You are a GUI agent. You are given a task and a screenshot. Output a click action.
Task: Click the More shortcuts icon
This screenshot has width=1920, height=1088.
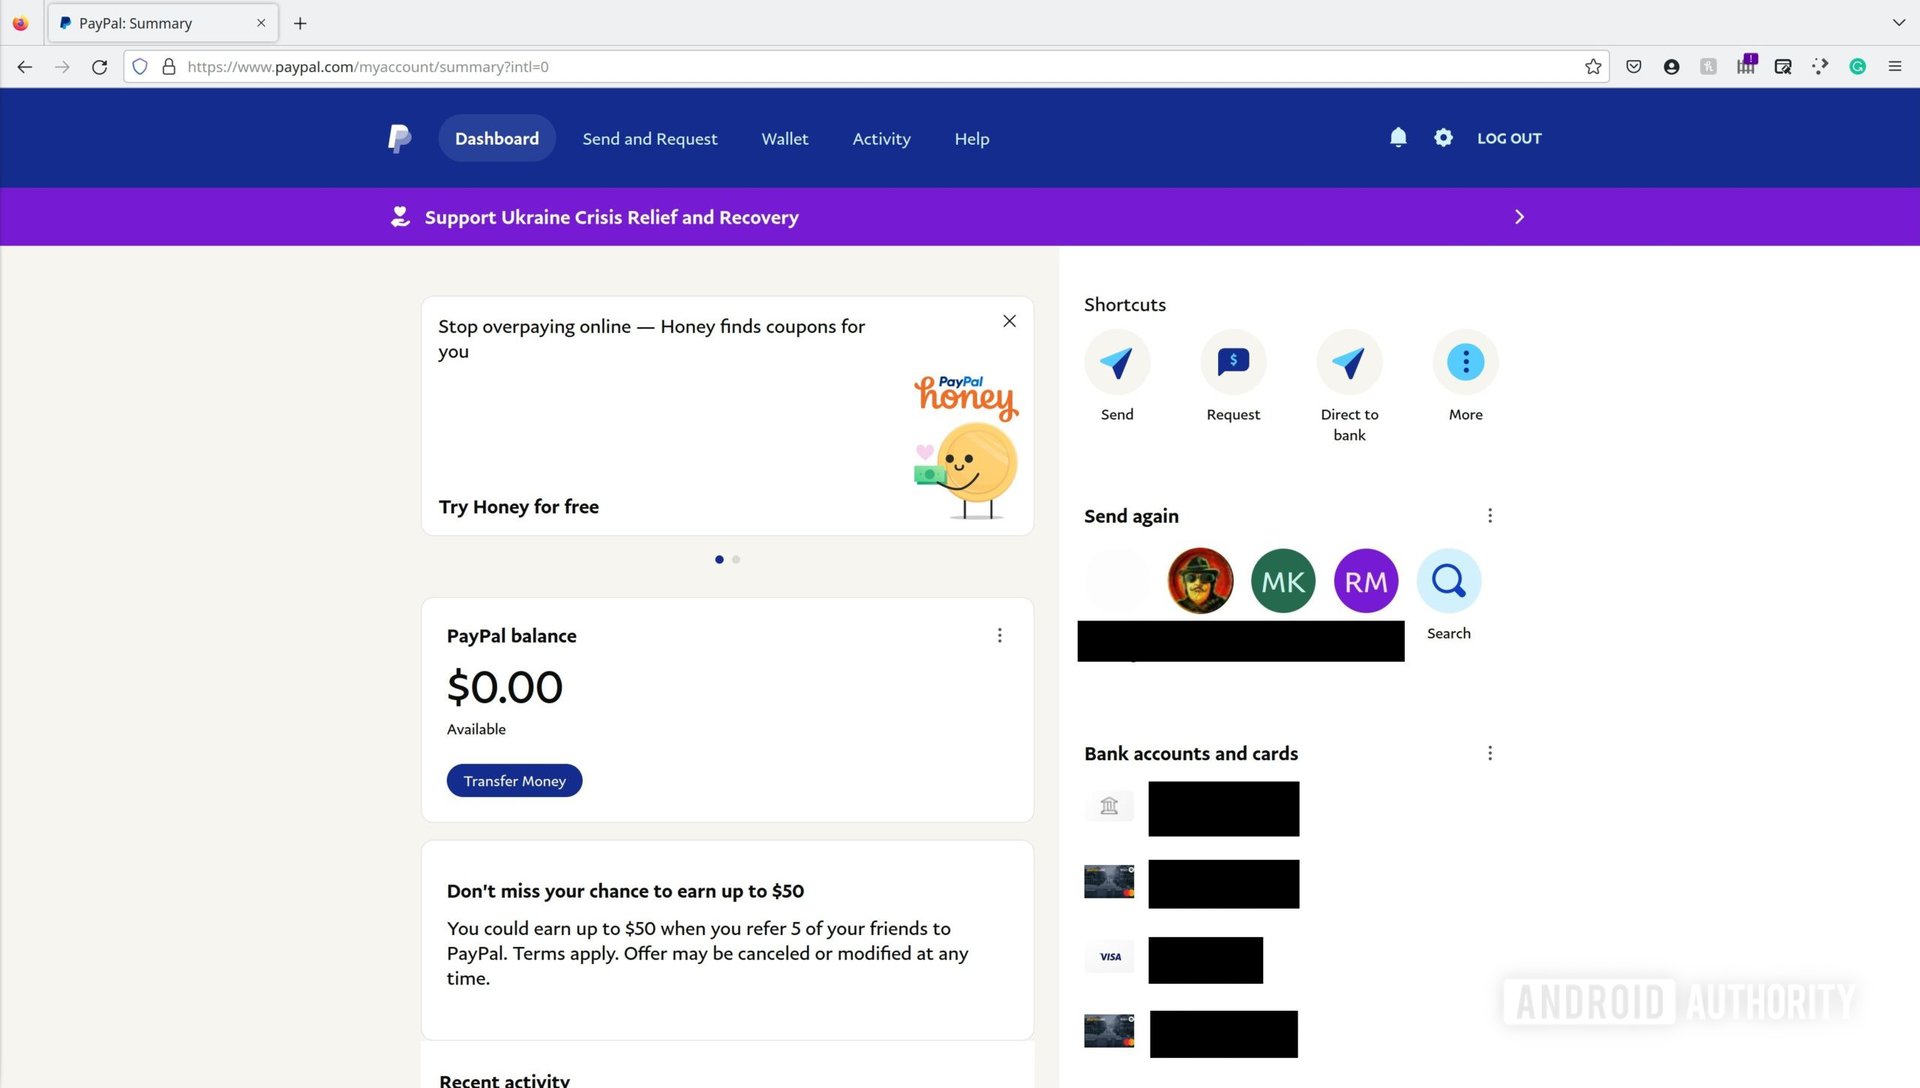(x=1465, y=361)
